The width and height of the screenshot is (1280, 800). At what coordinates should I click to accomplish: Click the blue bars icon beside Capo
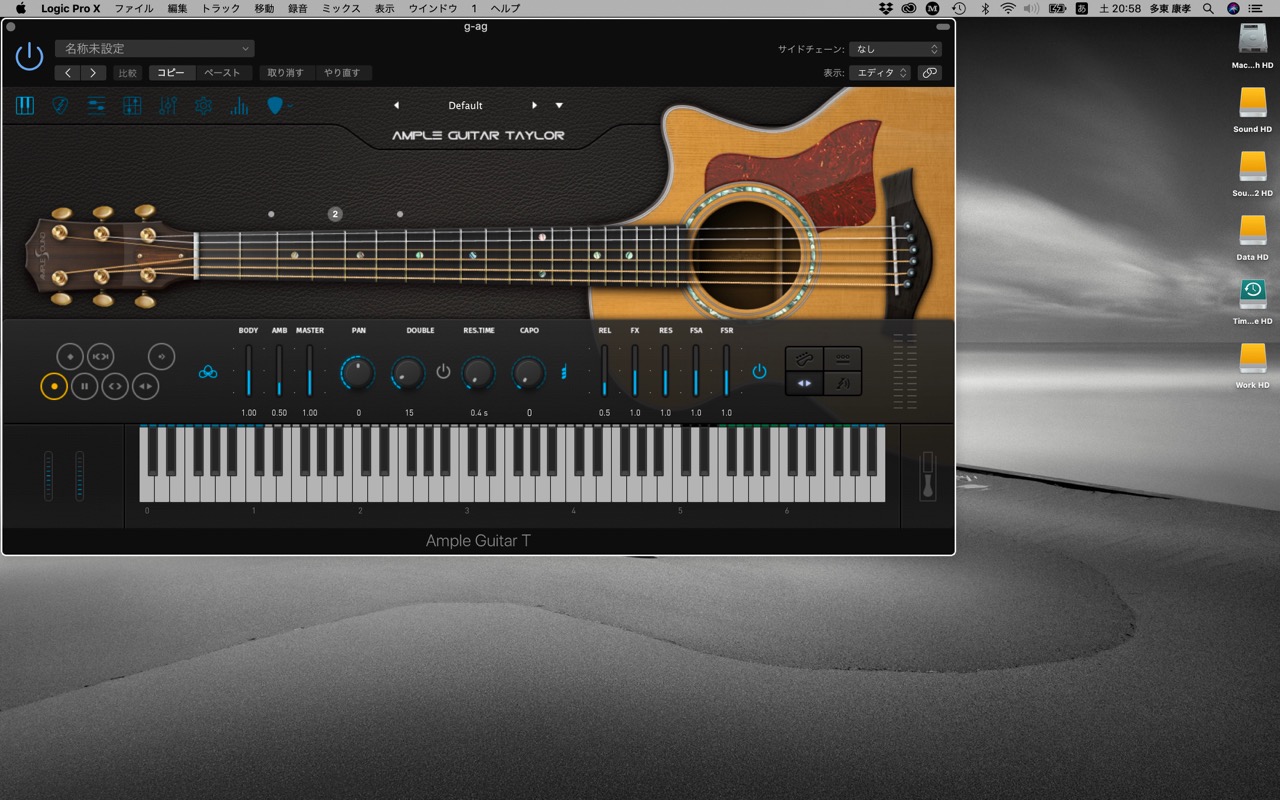[564, 372]
